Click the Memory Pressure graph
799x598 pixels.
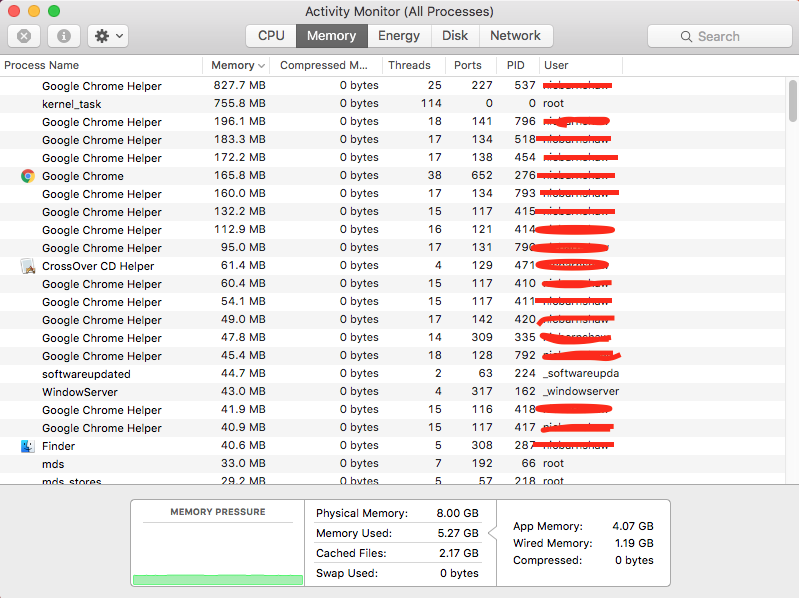pos(218,554)
